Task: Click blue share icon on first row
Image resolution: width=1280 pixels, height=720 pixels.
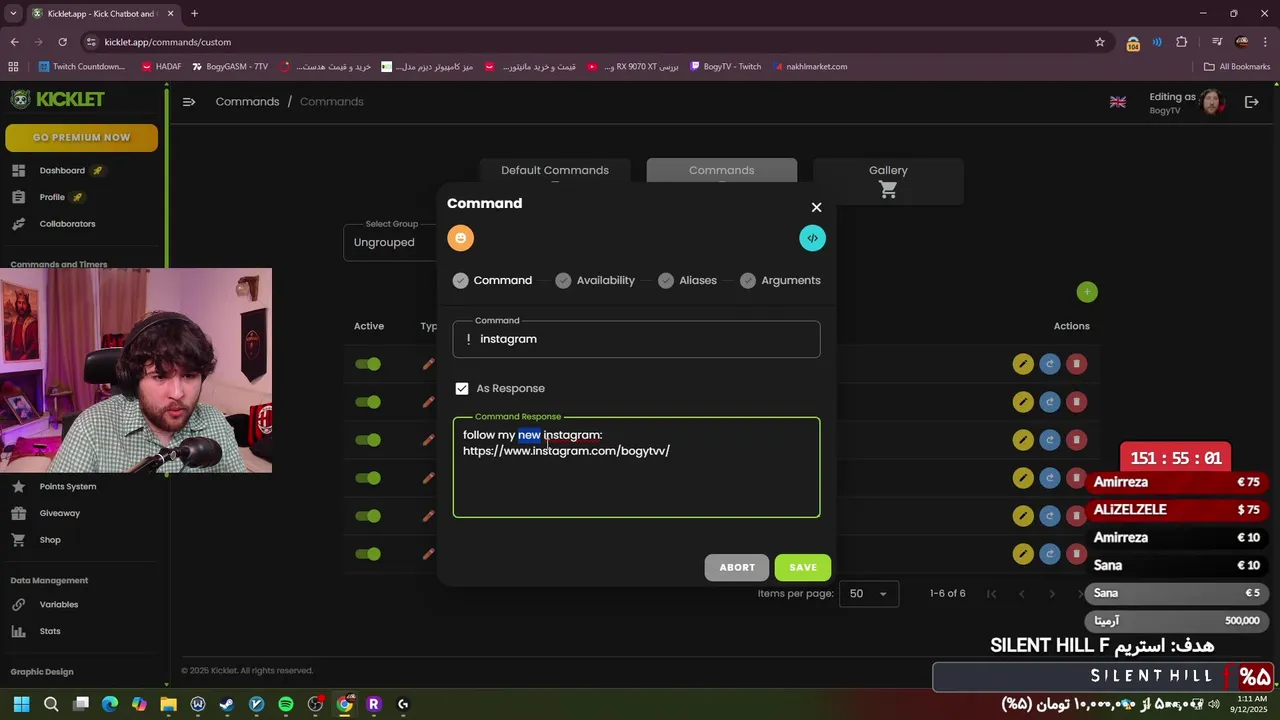Action: tap(1049, 364)
